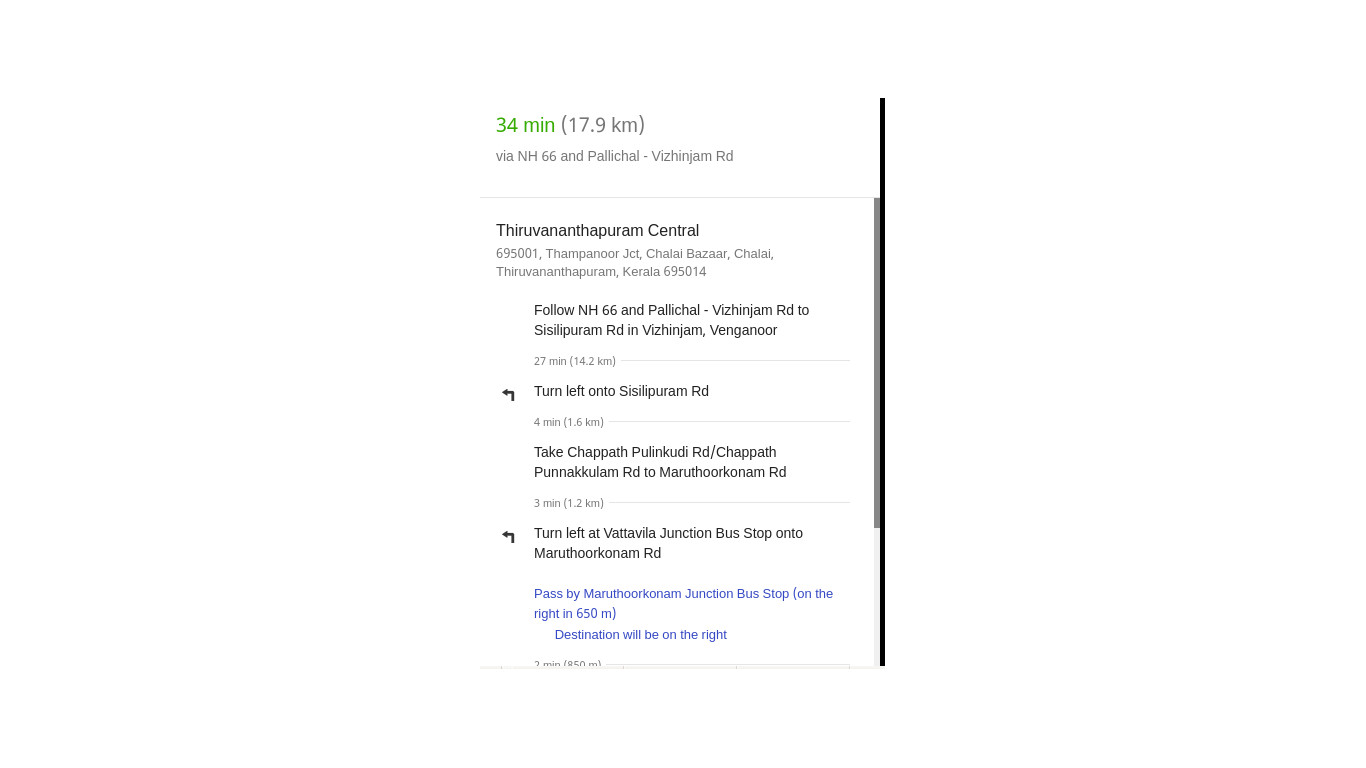
Task: Click the Destination will be on the right link
Action: [640, 635]
